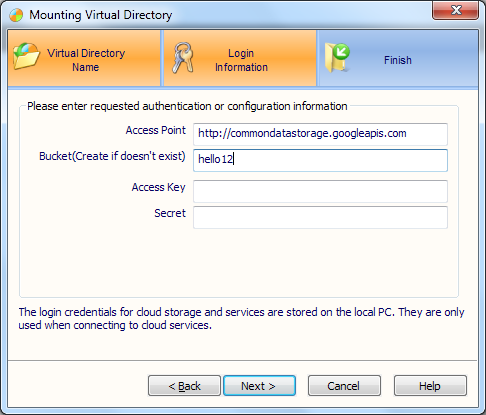486x415 pixels.
Task: Click the Access Point label text
Action: point(155,130)
